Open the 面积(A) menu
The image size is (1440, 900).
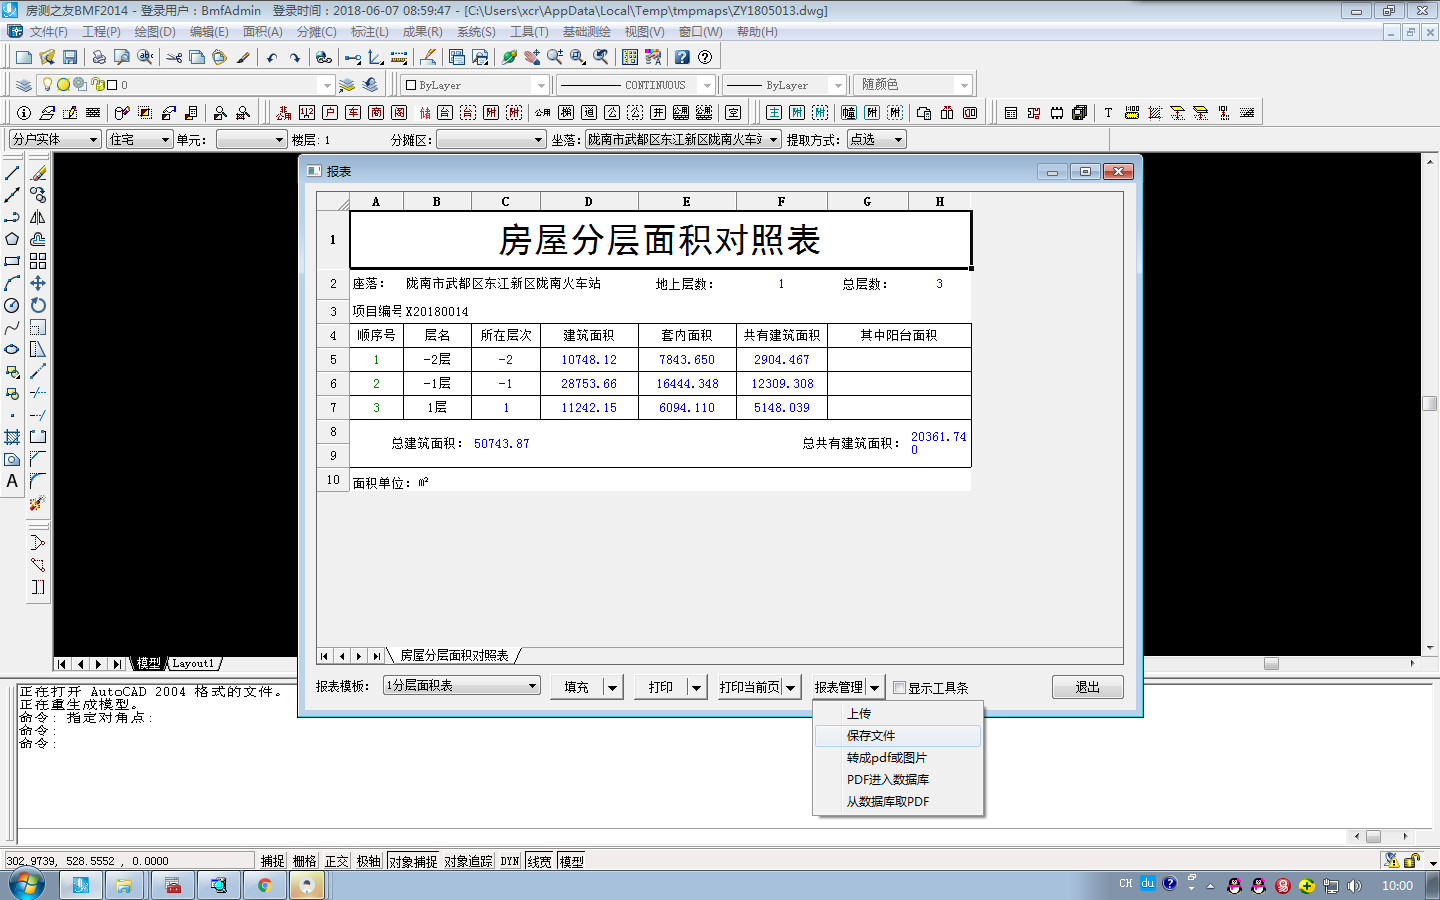pyautogui.click(x=262, y=32)
